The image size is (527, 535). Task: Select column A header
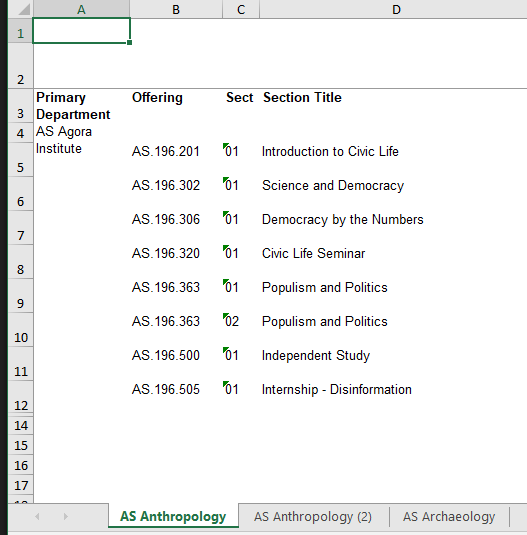(x=81, y=9)
